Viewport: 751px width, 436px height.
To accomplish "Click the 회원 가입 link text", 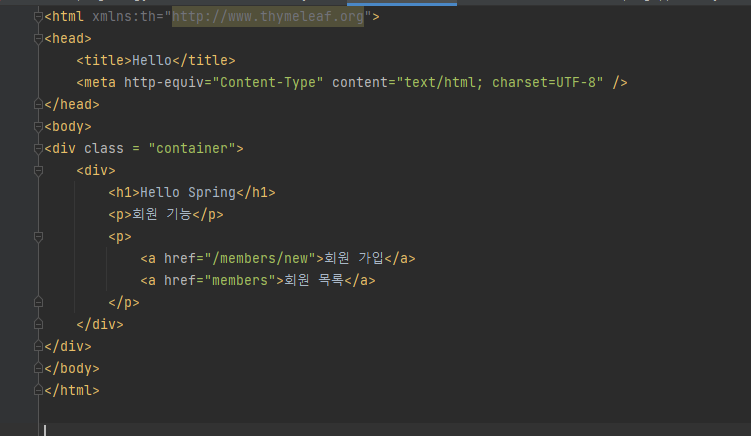I will pyautogui.click(x=354, y=259).
